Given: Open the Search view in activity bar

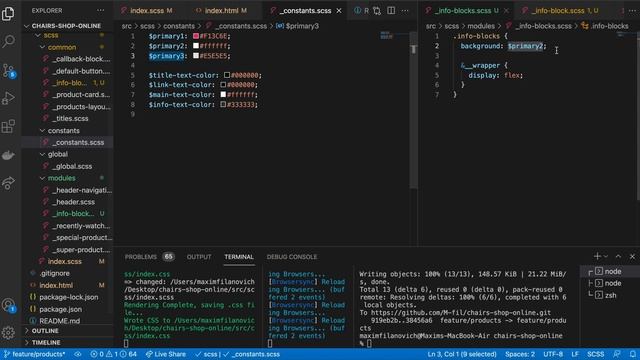Looking at the screenshot, I should [x=8, y=41].
